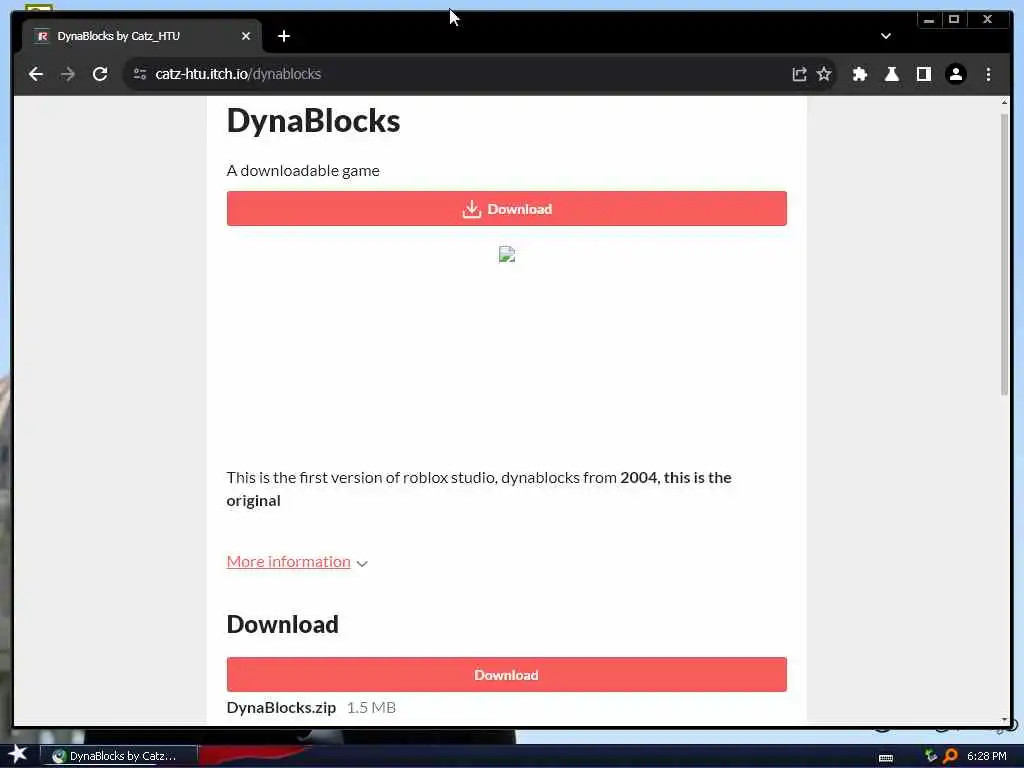Share this page icon in address bar

coord(799,74)
